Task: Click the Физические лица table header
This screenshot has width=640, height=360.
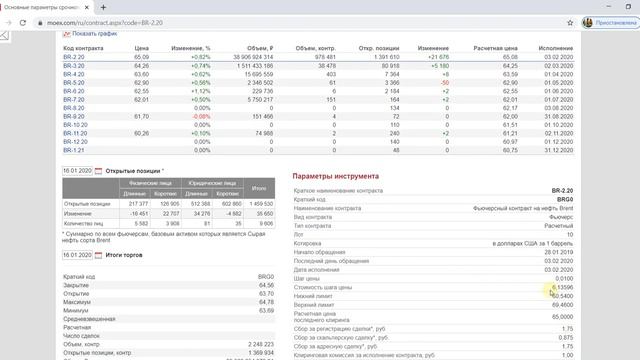Action: coord(150,183)
